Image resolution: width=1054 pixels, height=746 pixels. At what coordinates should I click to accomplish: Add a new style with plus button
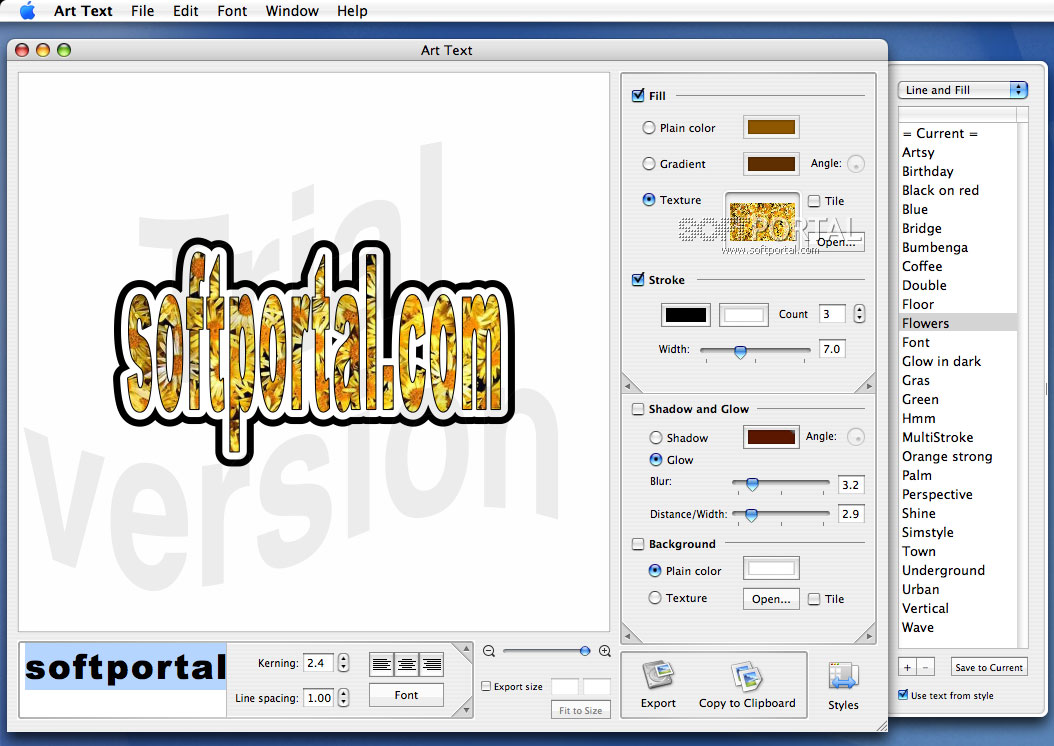pyautogui.click(x=907, y=667)
